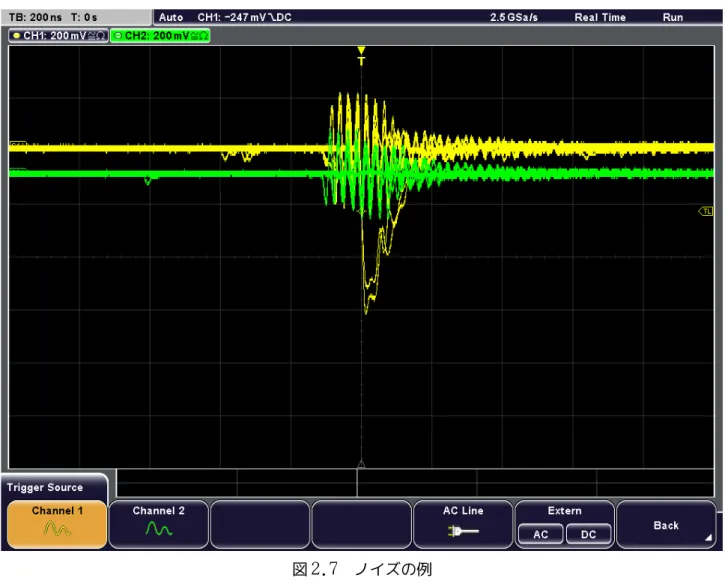Click the Trigger Source menu title
The height and width of the screenshot is (584, 725).
pyautogui.click(x=45, y=487)
